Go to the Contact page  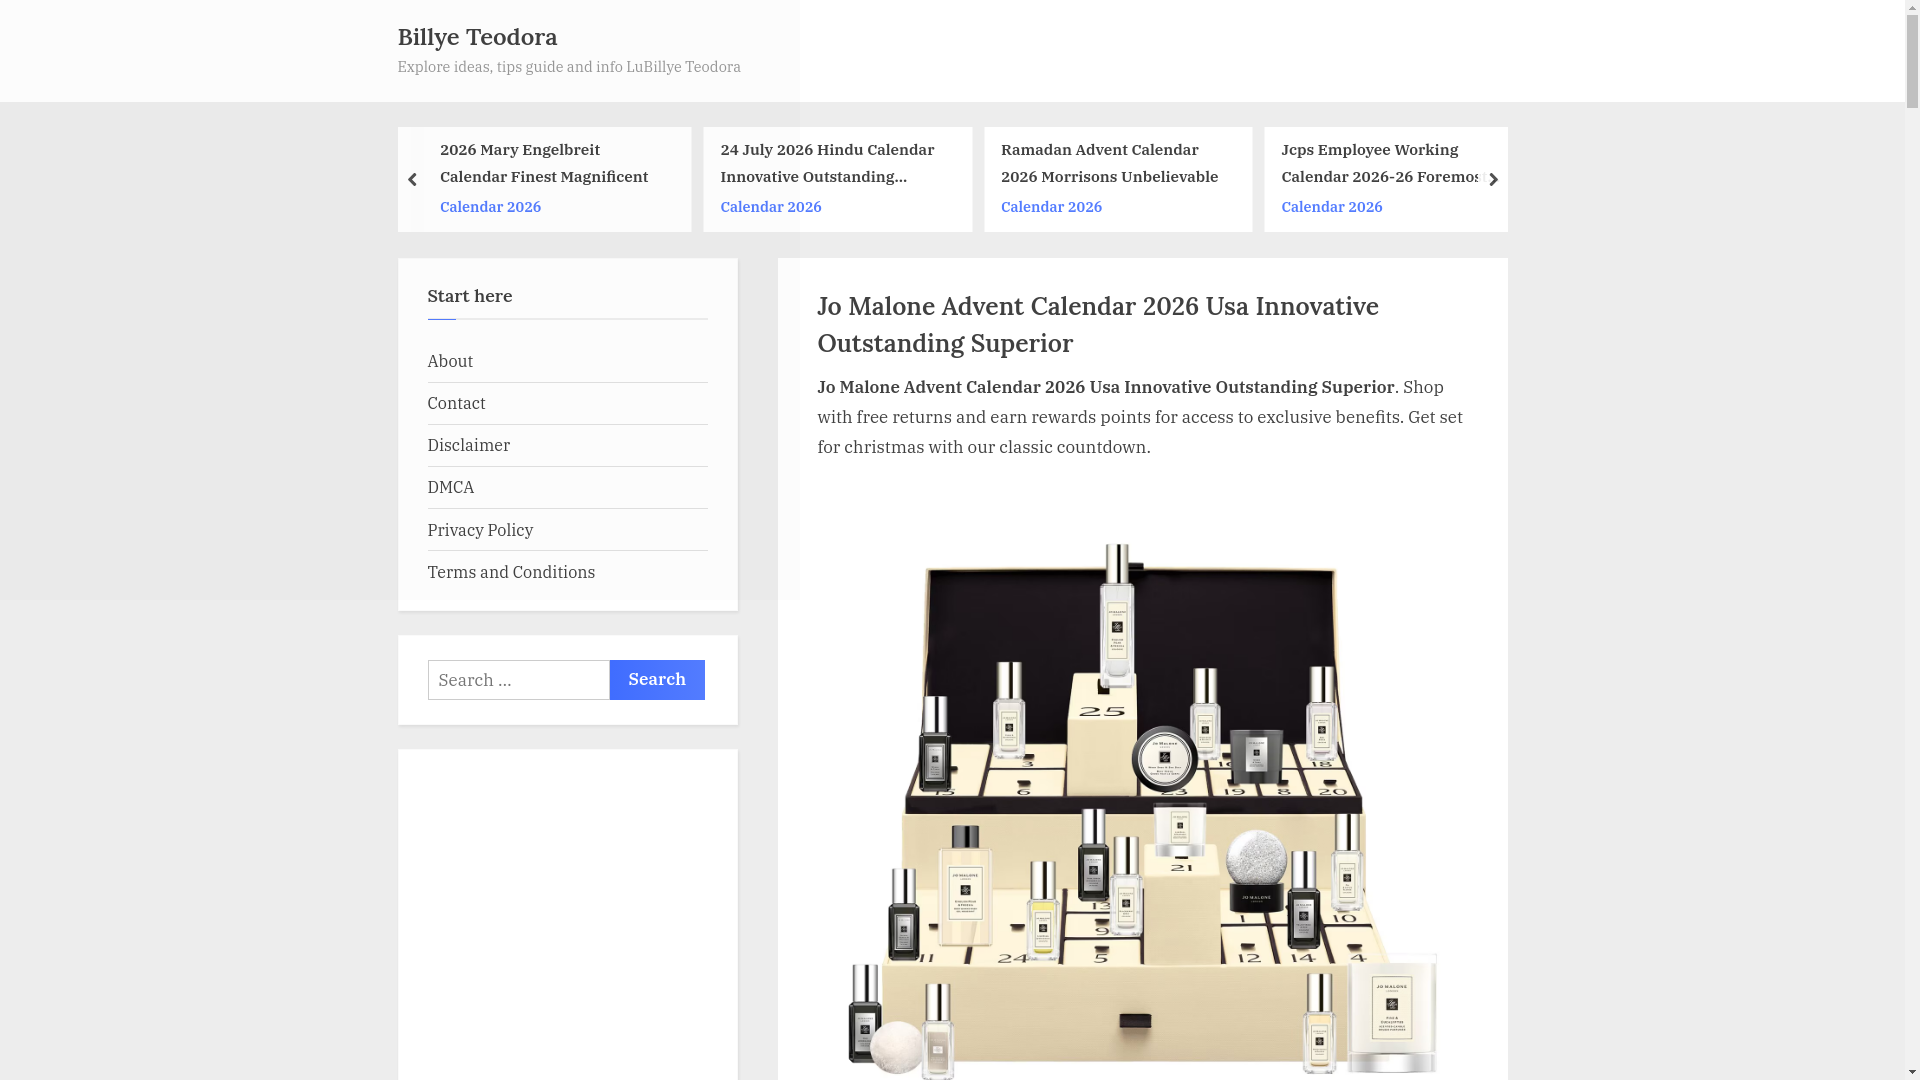[x=456, y=403]
